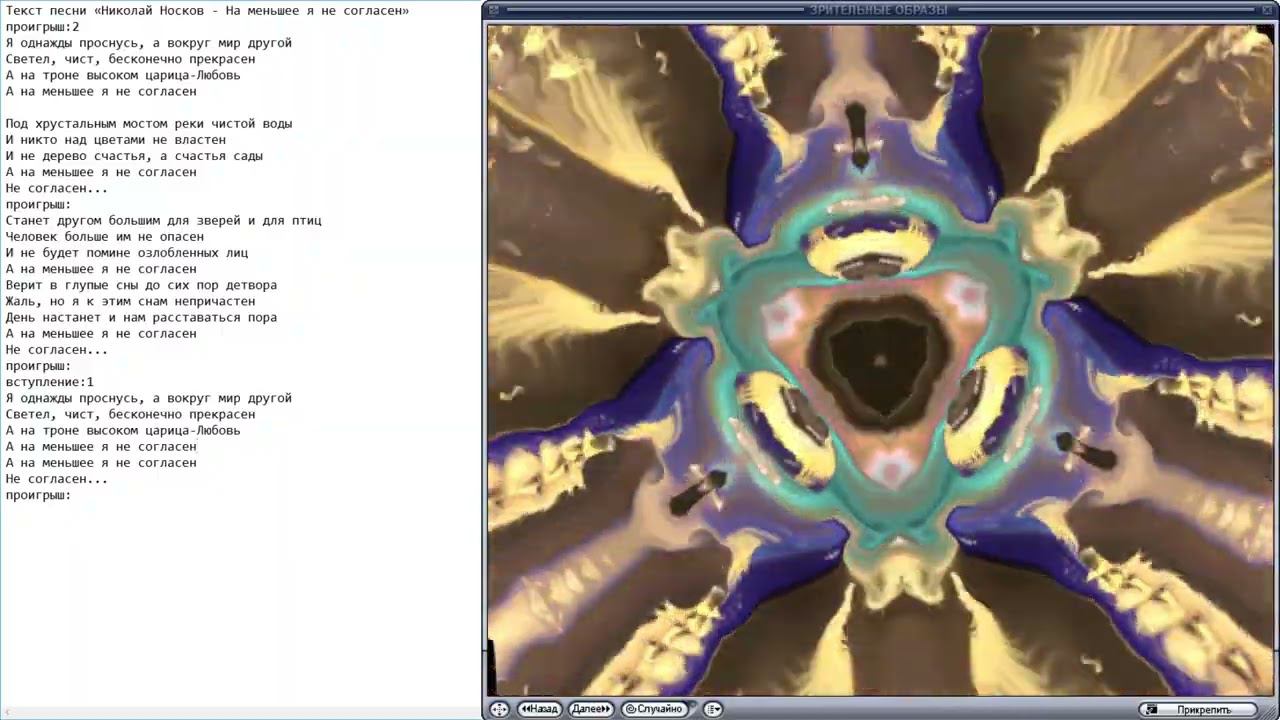This screenshot has height=720, width=1280.
Task: Click the fullscreen arrows icon in visualization toolbar
Action: coord(499,709)
